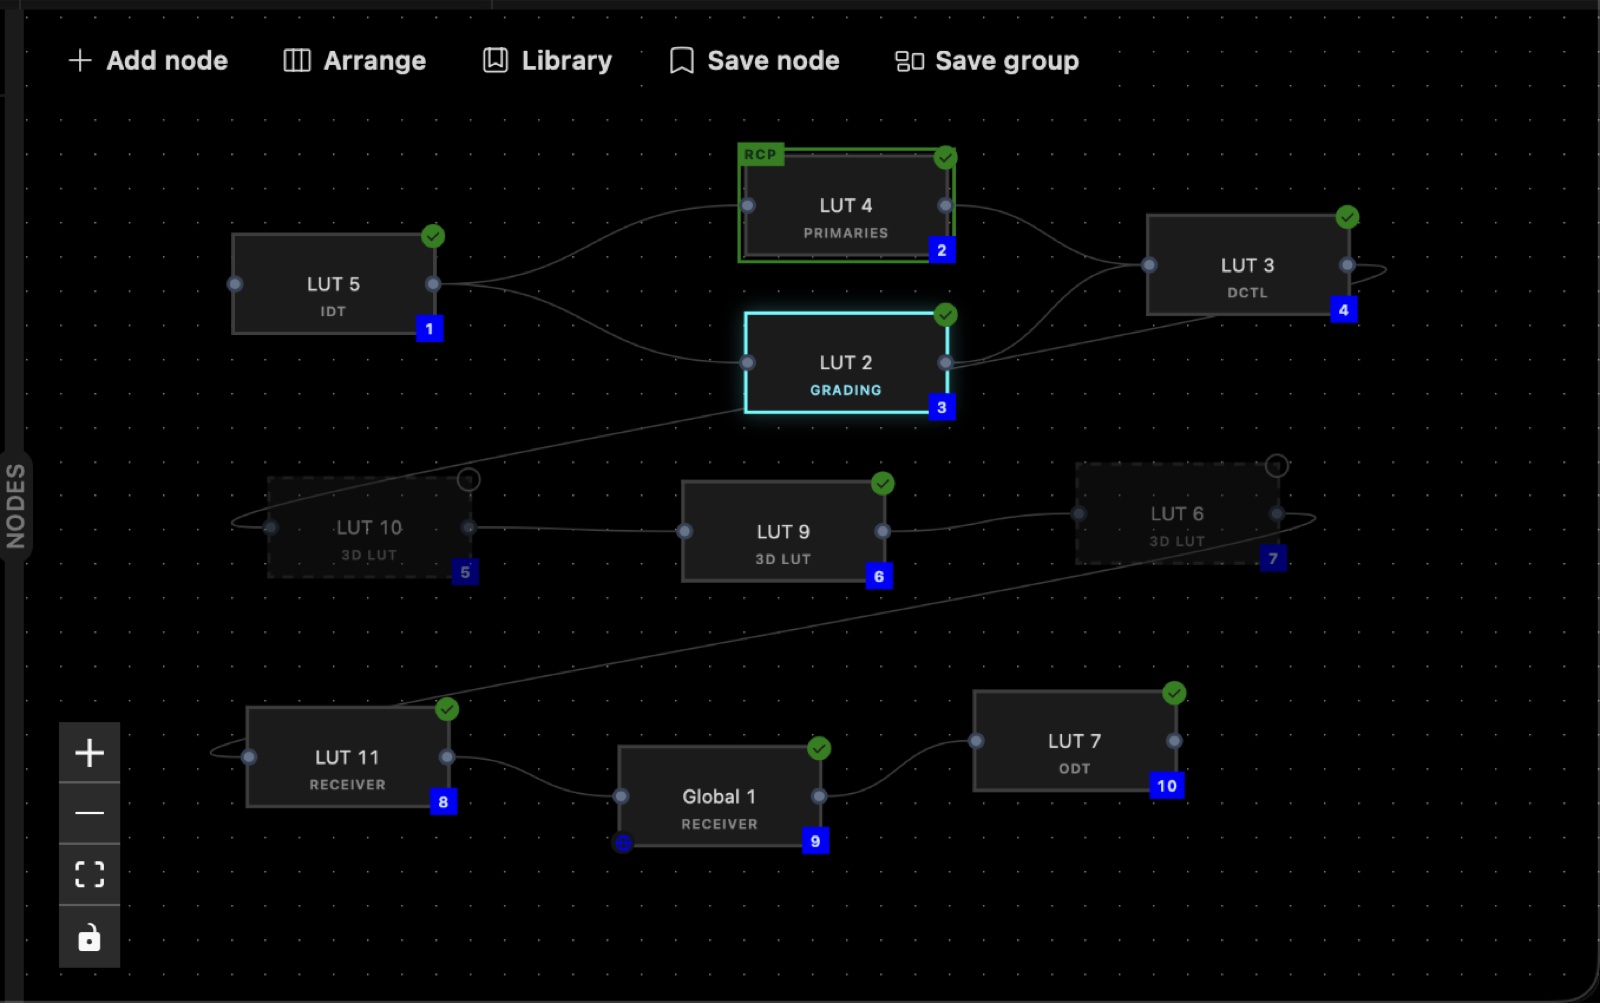Image resolution: width=1600 pixels, height=1003 pixels.
Task: Enable the LUT 6 node with its circle
Action: [1277, 466]
